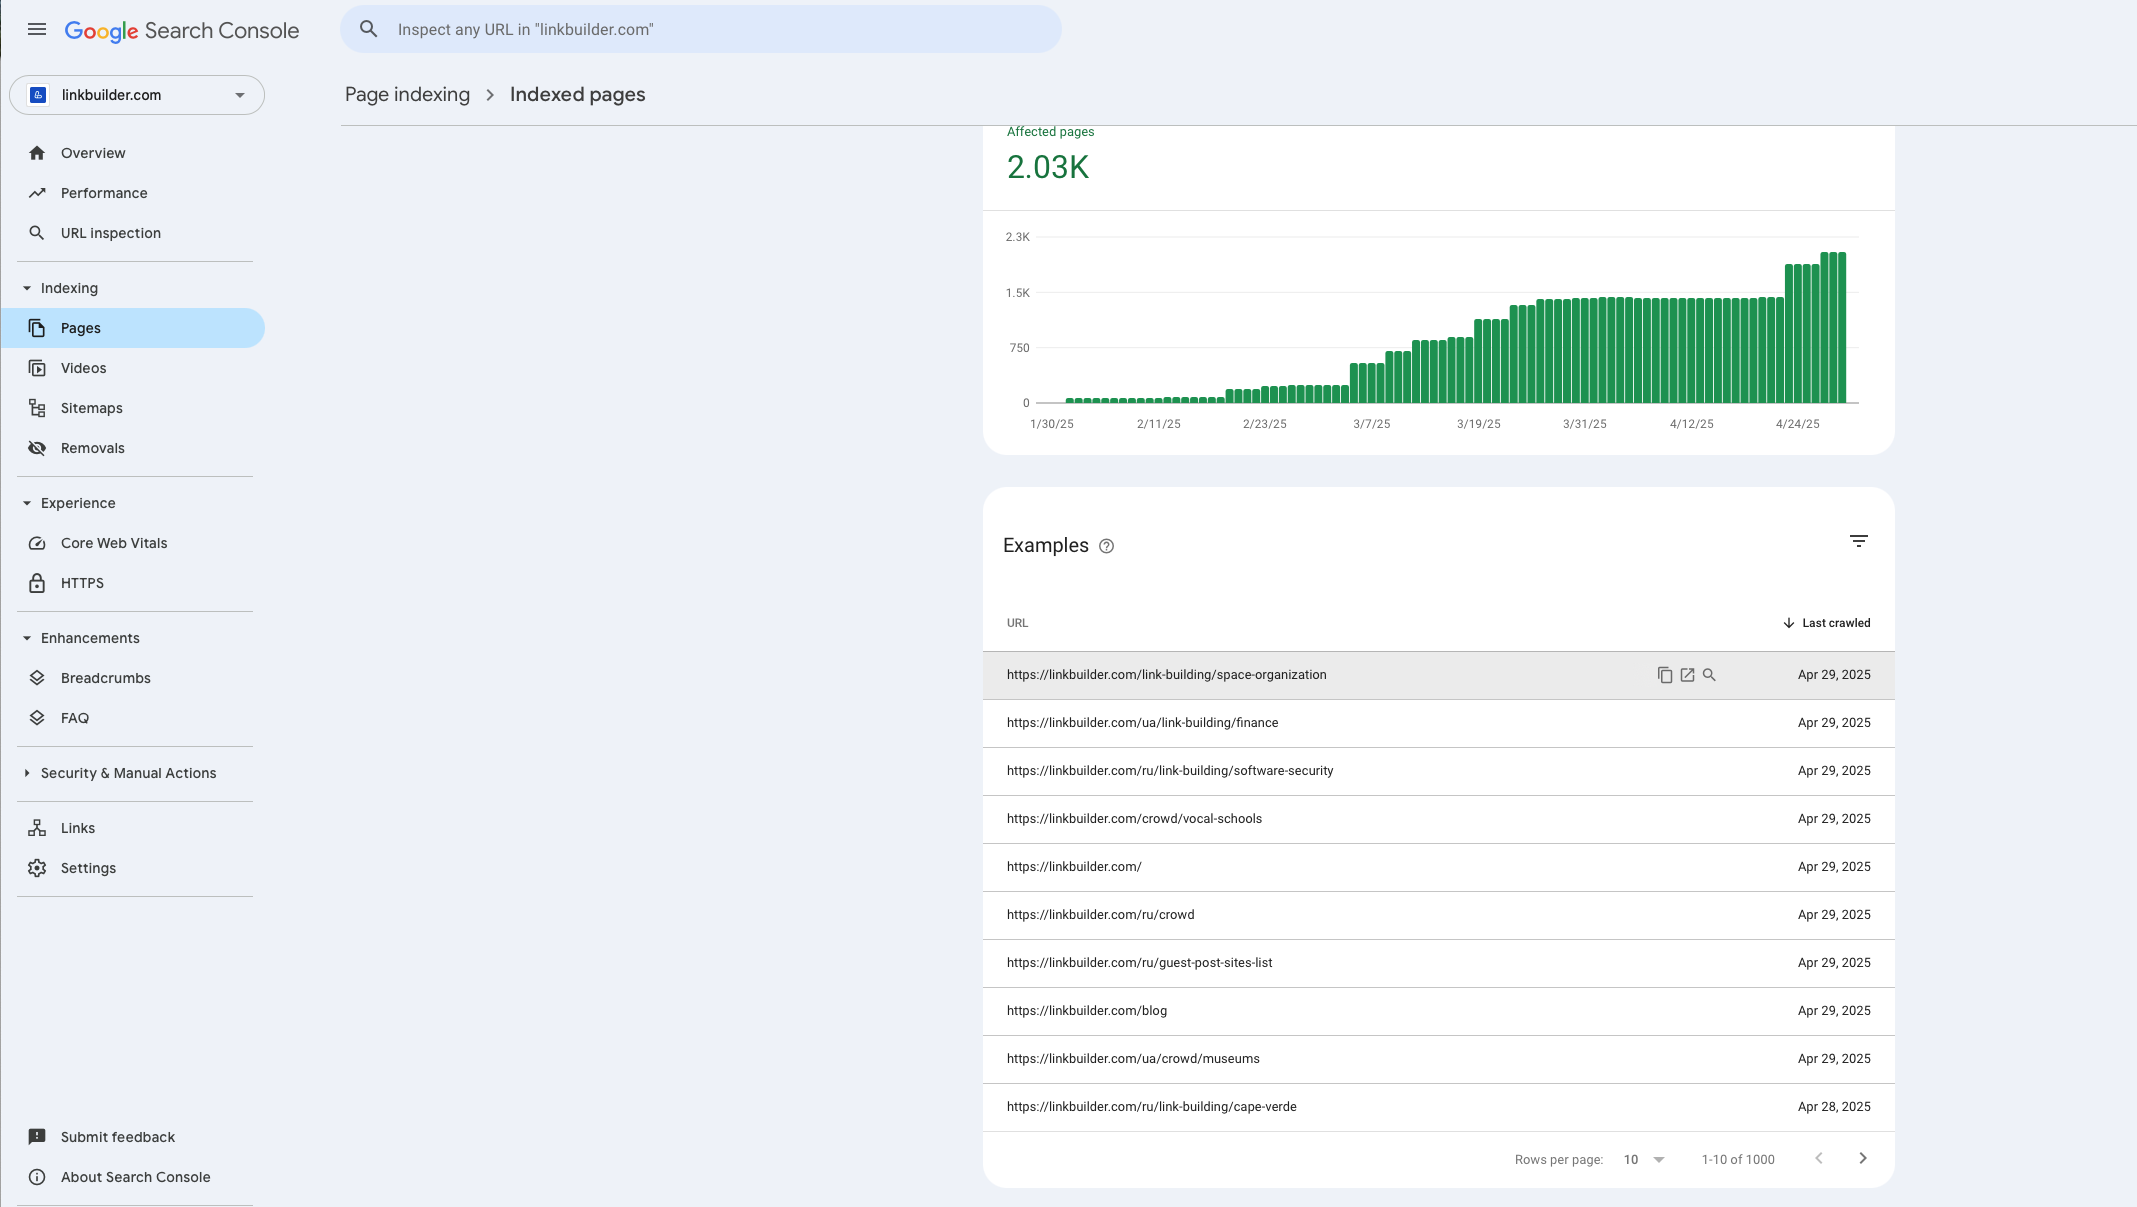Go to next page of examples
This screenshot has height=1207, width=2137.
coord(1863,1158)
